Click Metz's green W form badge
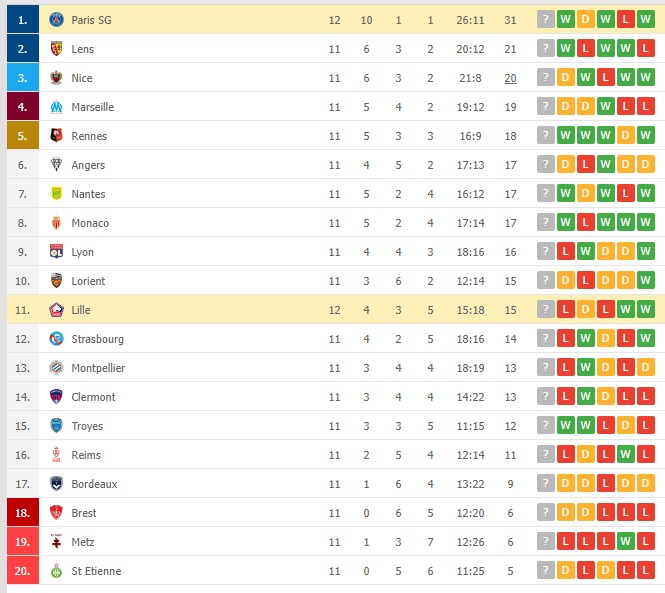 pos(625,541)
